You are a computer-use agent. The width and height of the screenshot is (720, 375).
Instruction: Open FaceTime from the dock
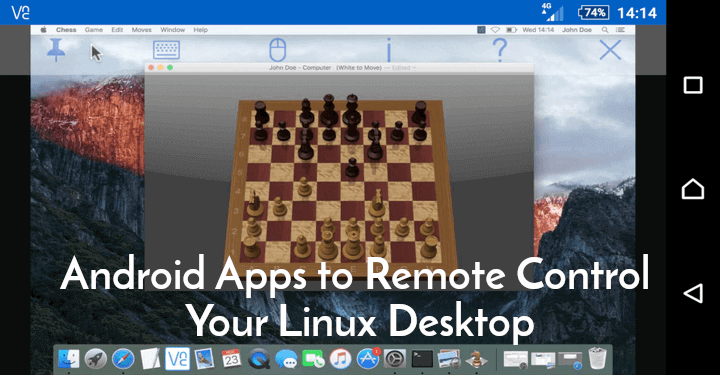(x=313, y=359)
